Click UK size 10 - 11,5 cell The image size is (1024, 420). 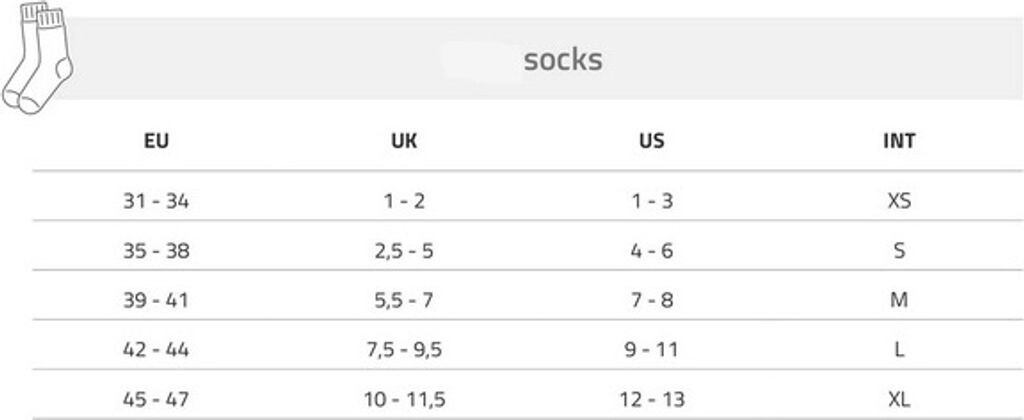(404, 400)
